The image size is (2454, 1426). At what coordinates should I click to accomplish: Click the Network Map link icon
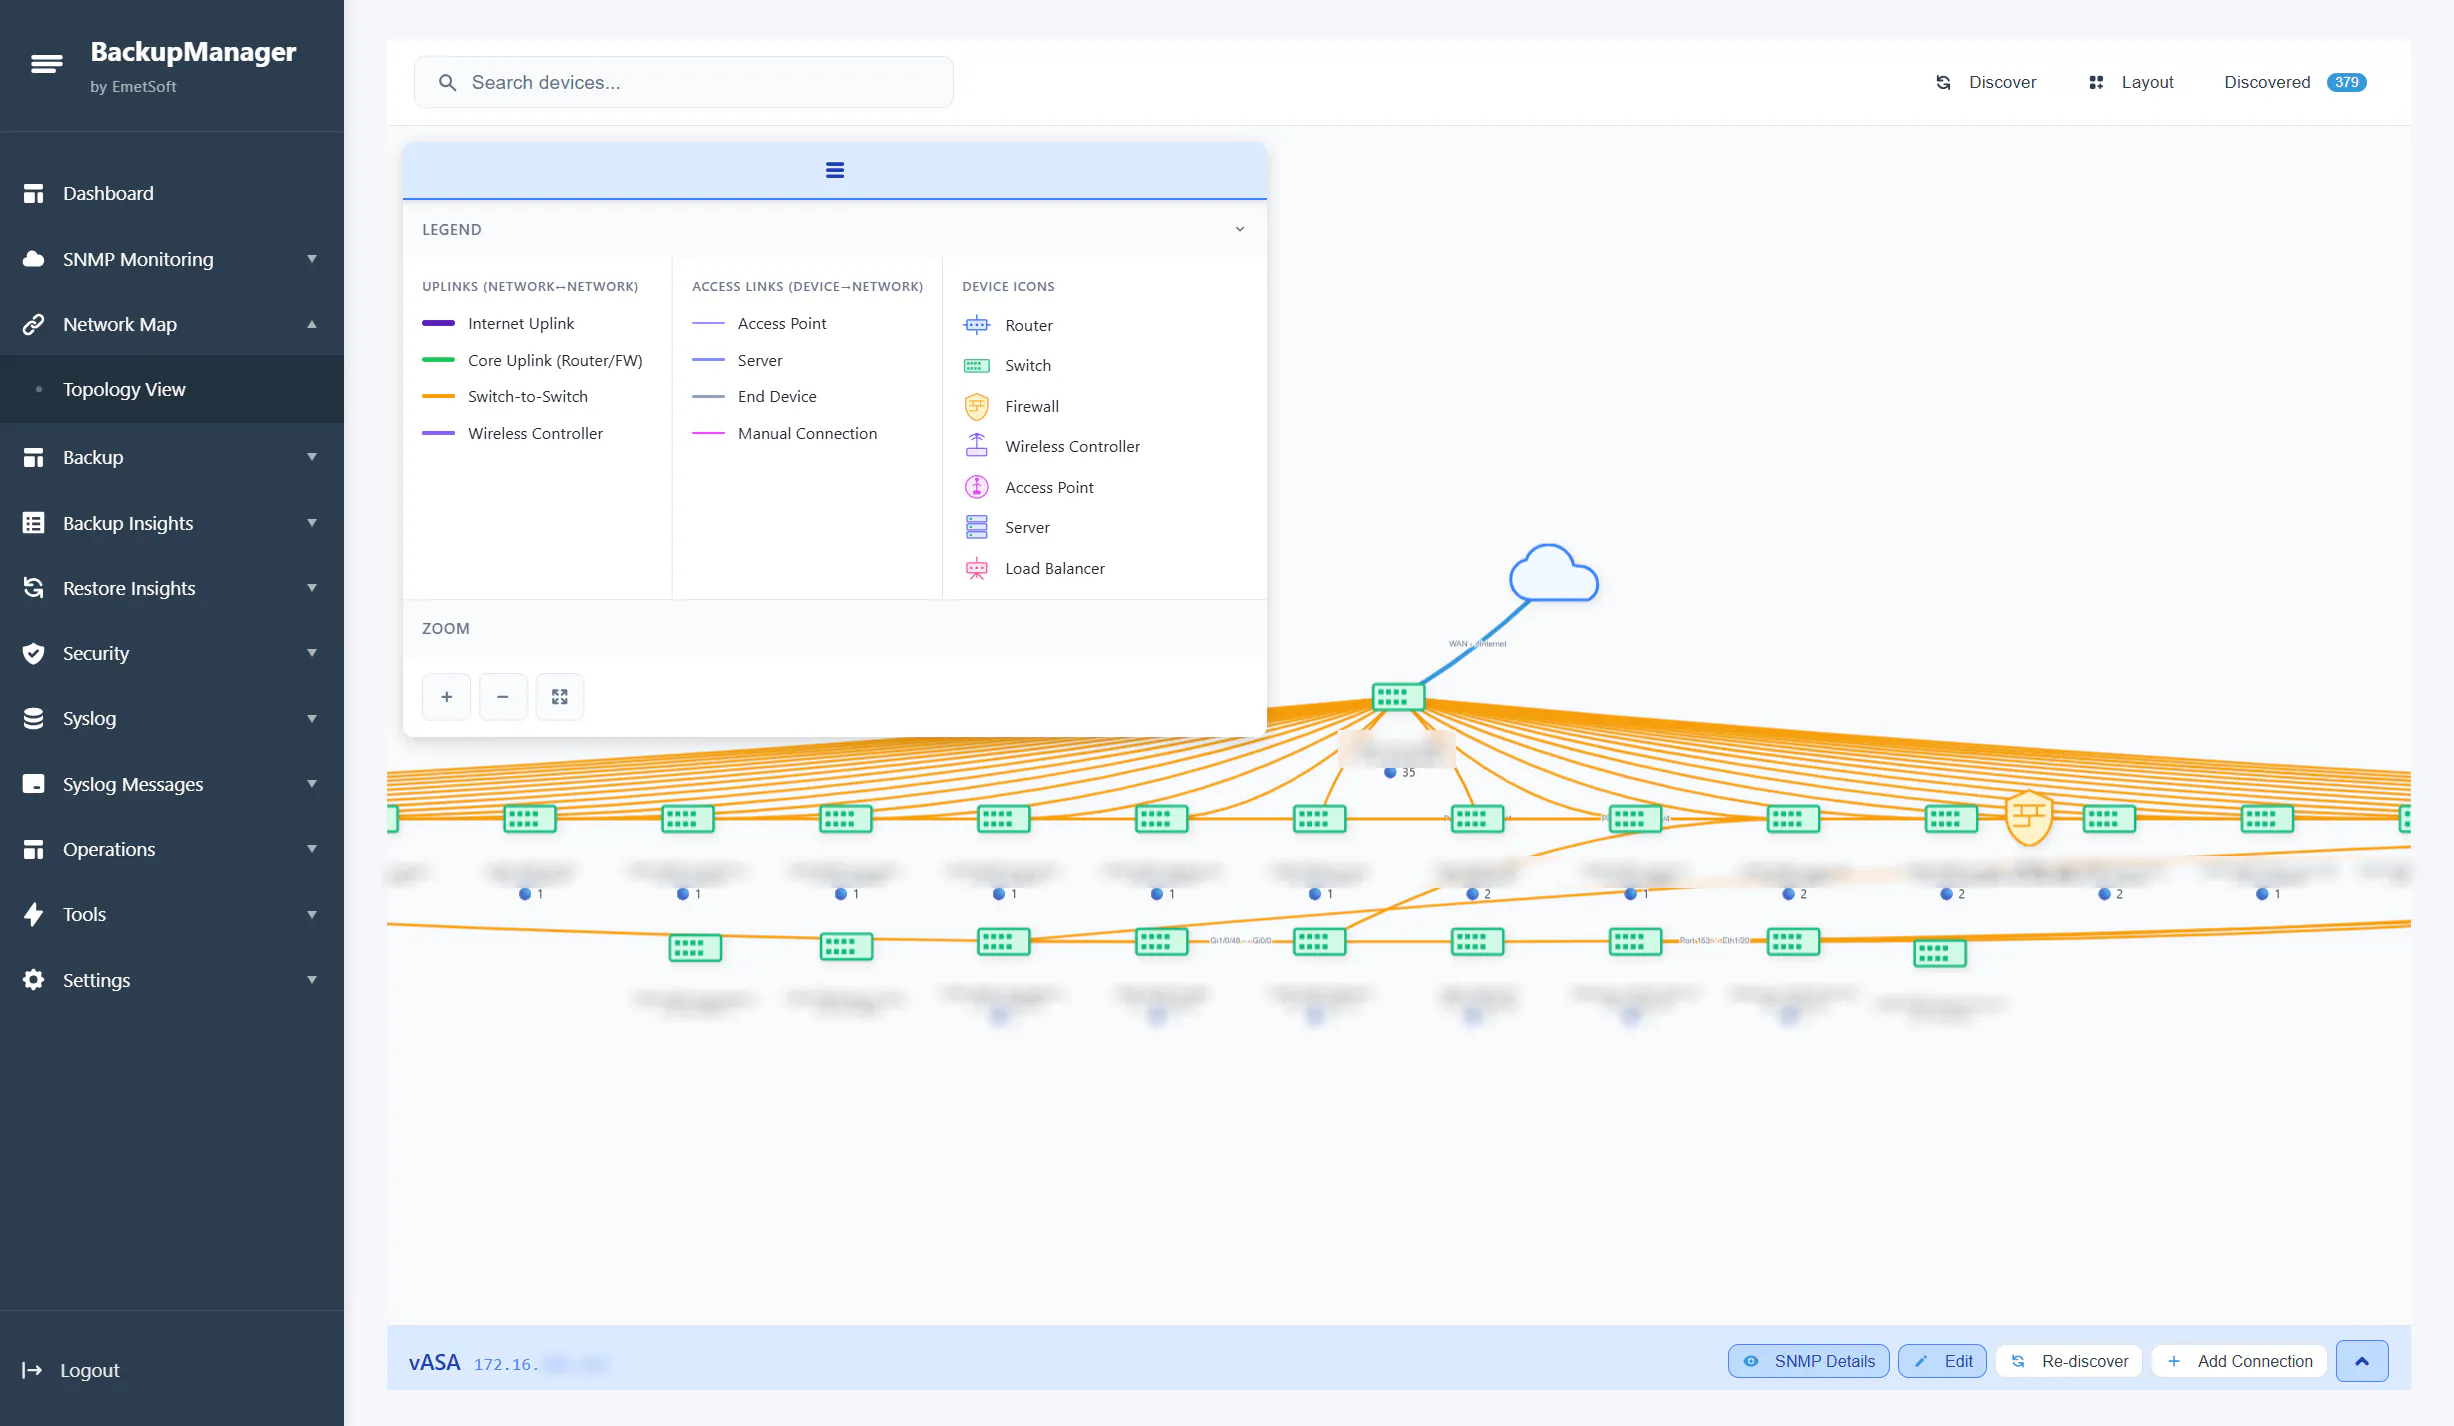click(33, 324)
